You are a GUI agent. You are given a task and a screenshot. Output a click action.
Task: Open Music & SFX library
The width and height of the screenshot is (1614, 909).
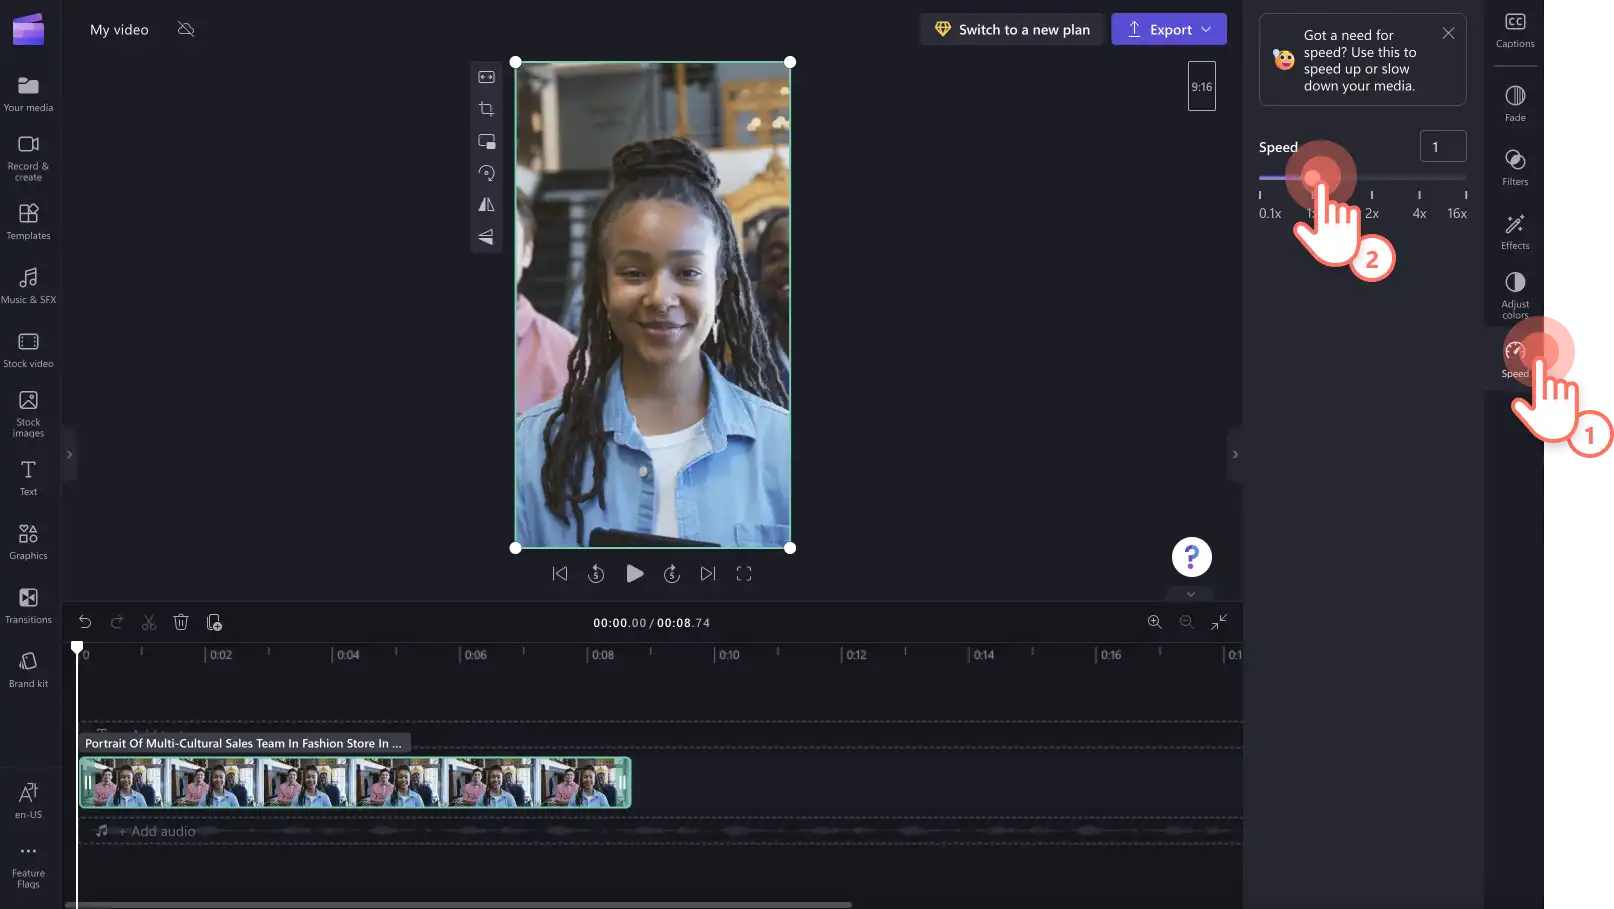coord(28,286)
